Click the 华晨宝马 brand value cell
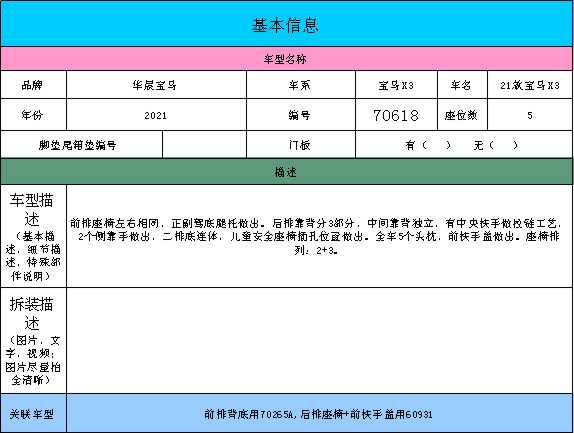Viewport: 574px width, 433px height. (156, 85)
